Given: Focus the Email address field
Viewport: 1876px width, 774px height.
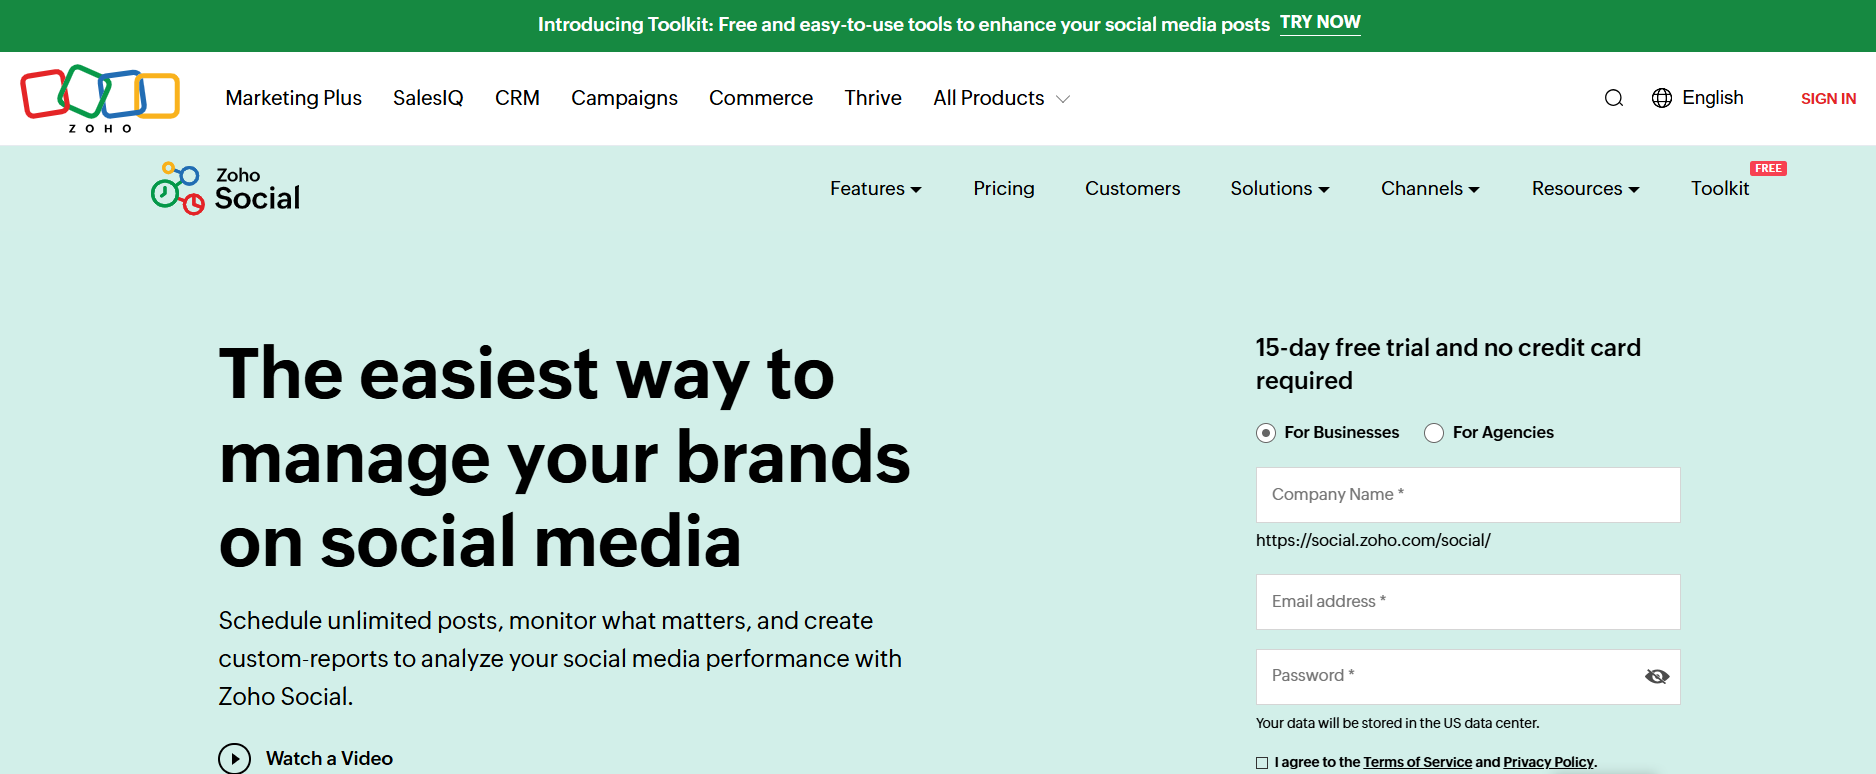Looking at the screenshot, I should coord(1468,602).
